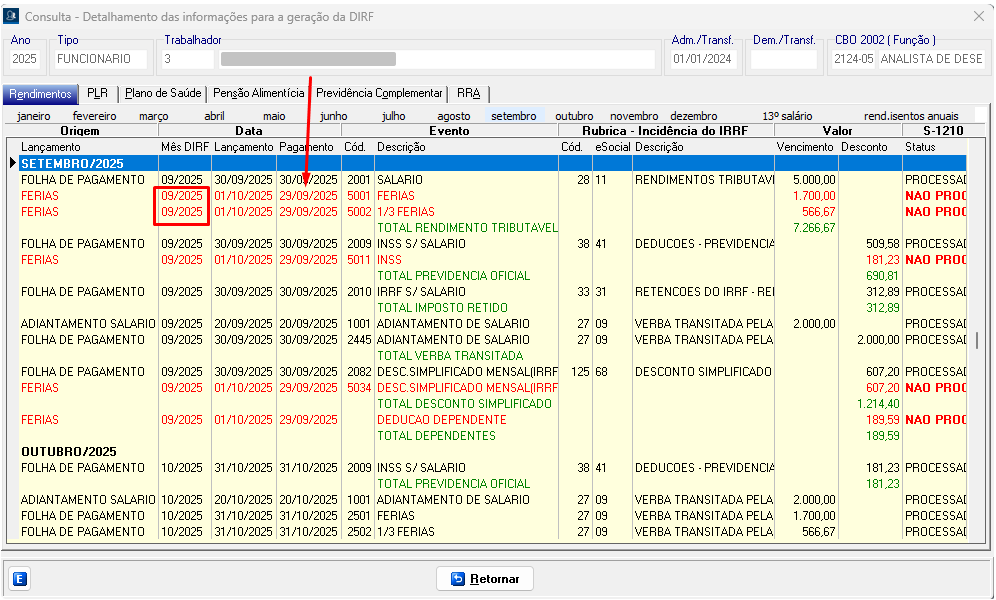Open the rend.isentos anuais tab
Viewport: 996px width, 600px height.
pos(911,116)
